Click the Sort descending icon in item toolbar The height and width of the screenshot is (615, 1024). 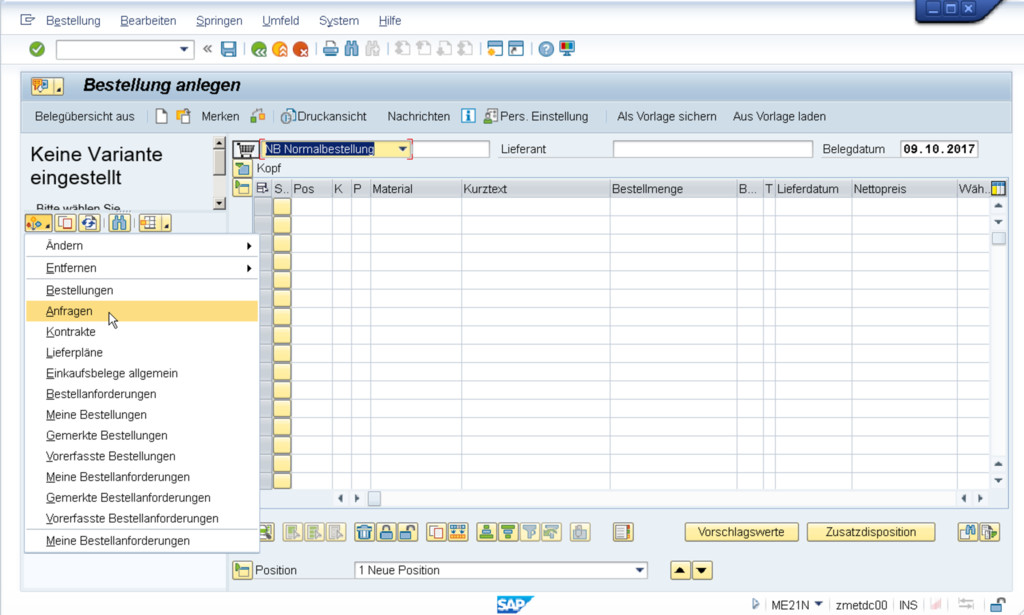pyautogui.click(x=507, y=532)
